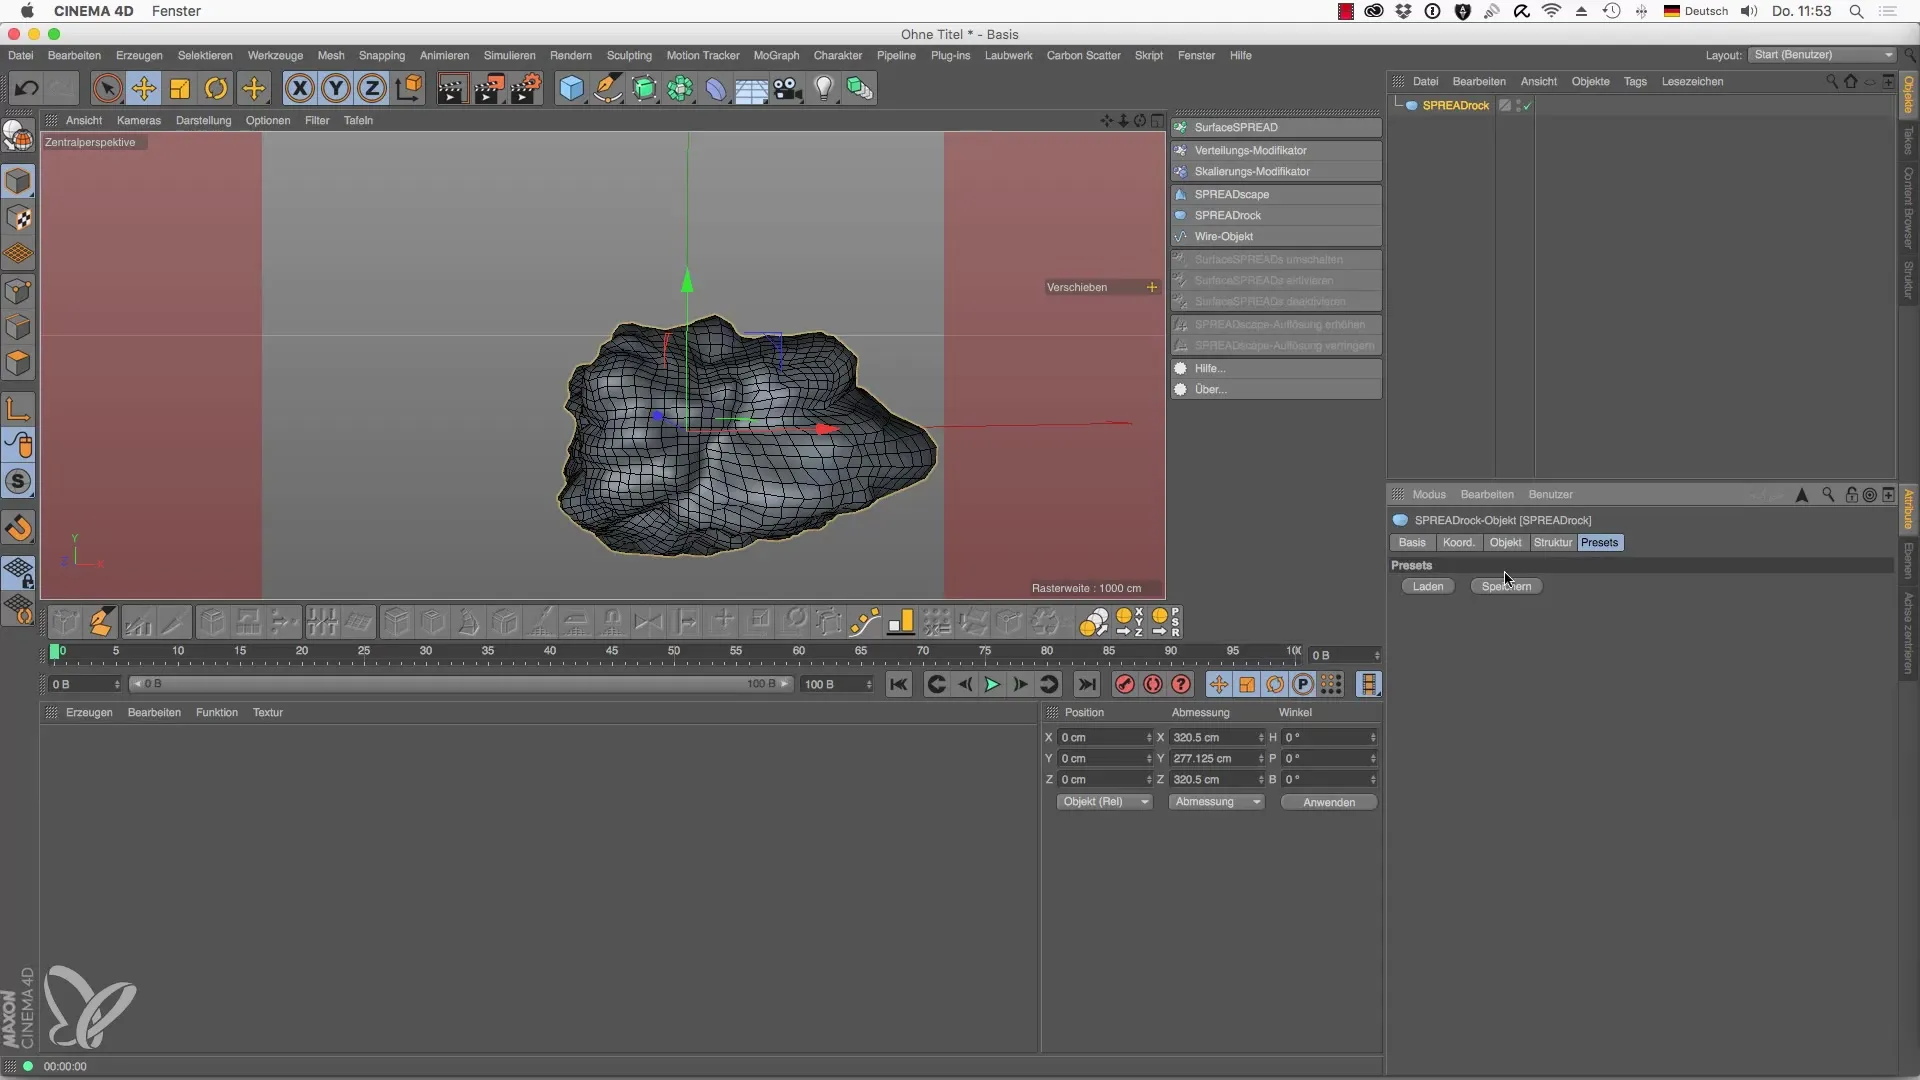
Task: Create SurfaceSPREAD object
Action: (x=1277, y=128)
